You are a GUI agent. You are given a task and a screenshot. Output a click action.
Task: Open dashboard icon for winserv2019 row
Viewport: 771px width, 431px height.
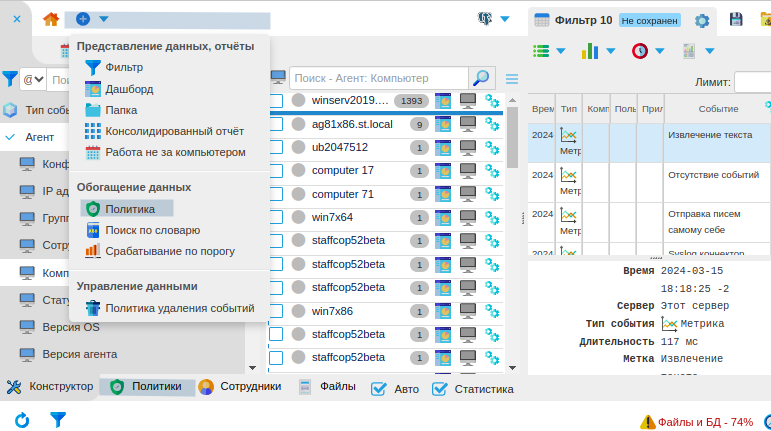click(x=443, y=101)
